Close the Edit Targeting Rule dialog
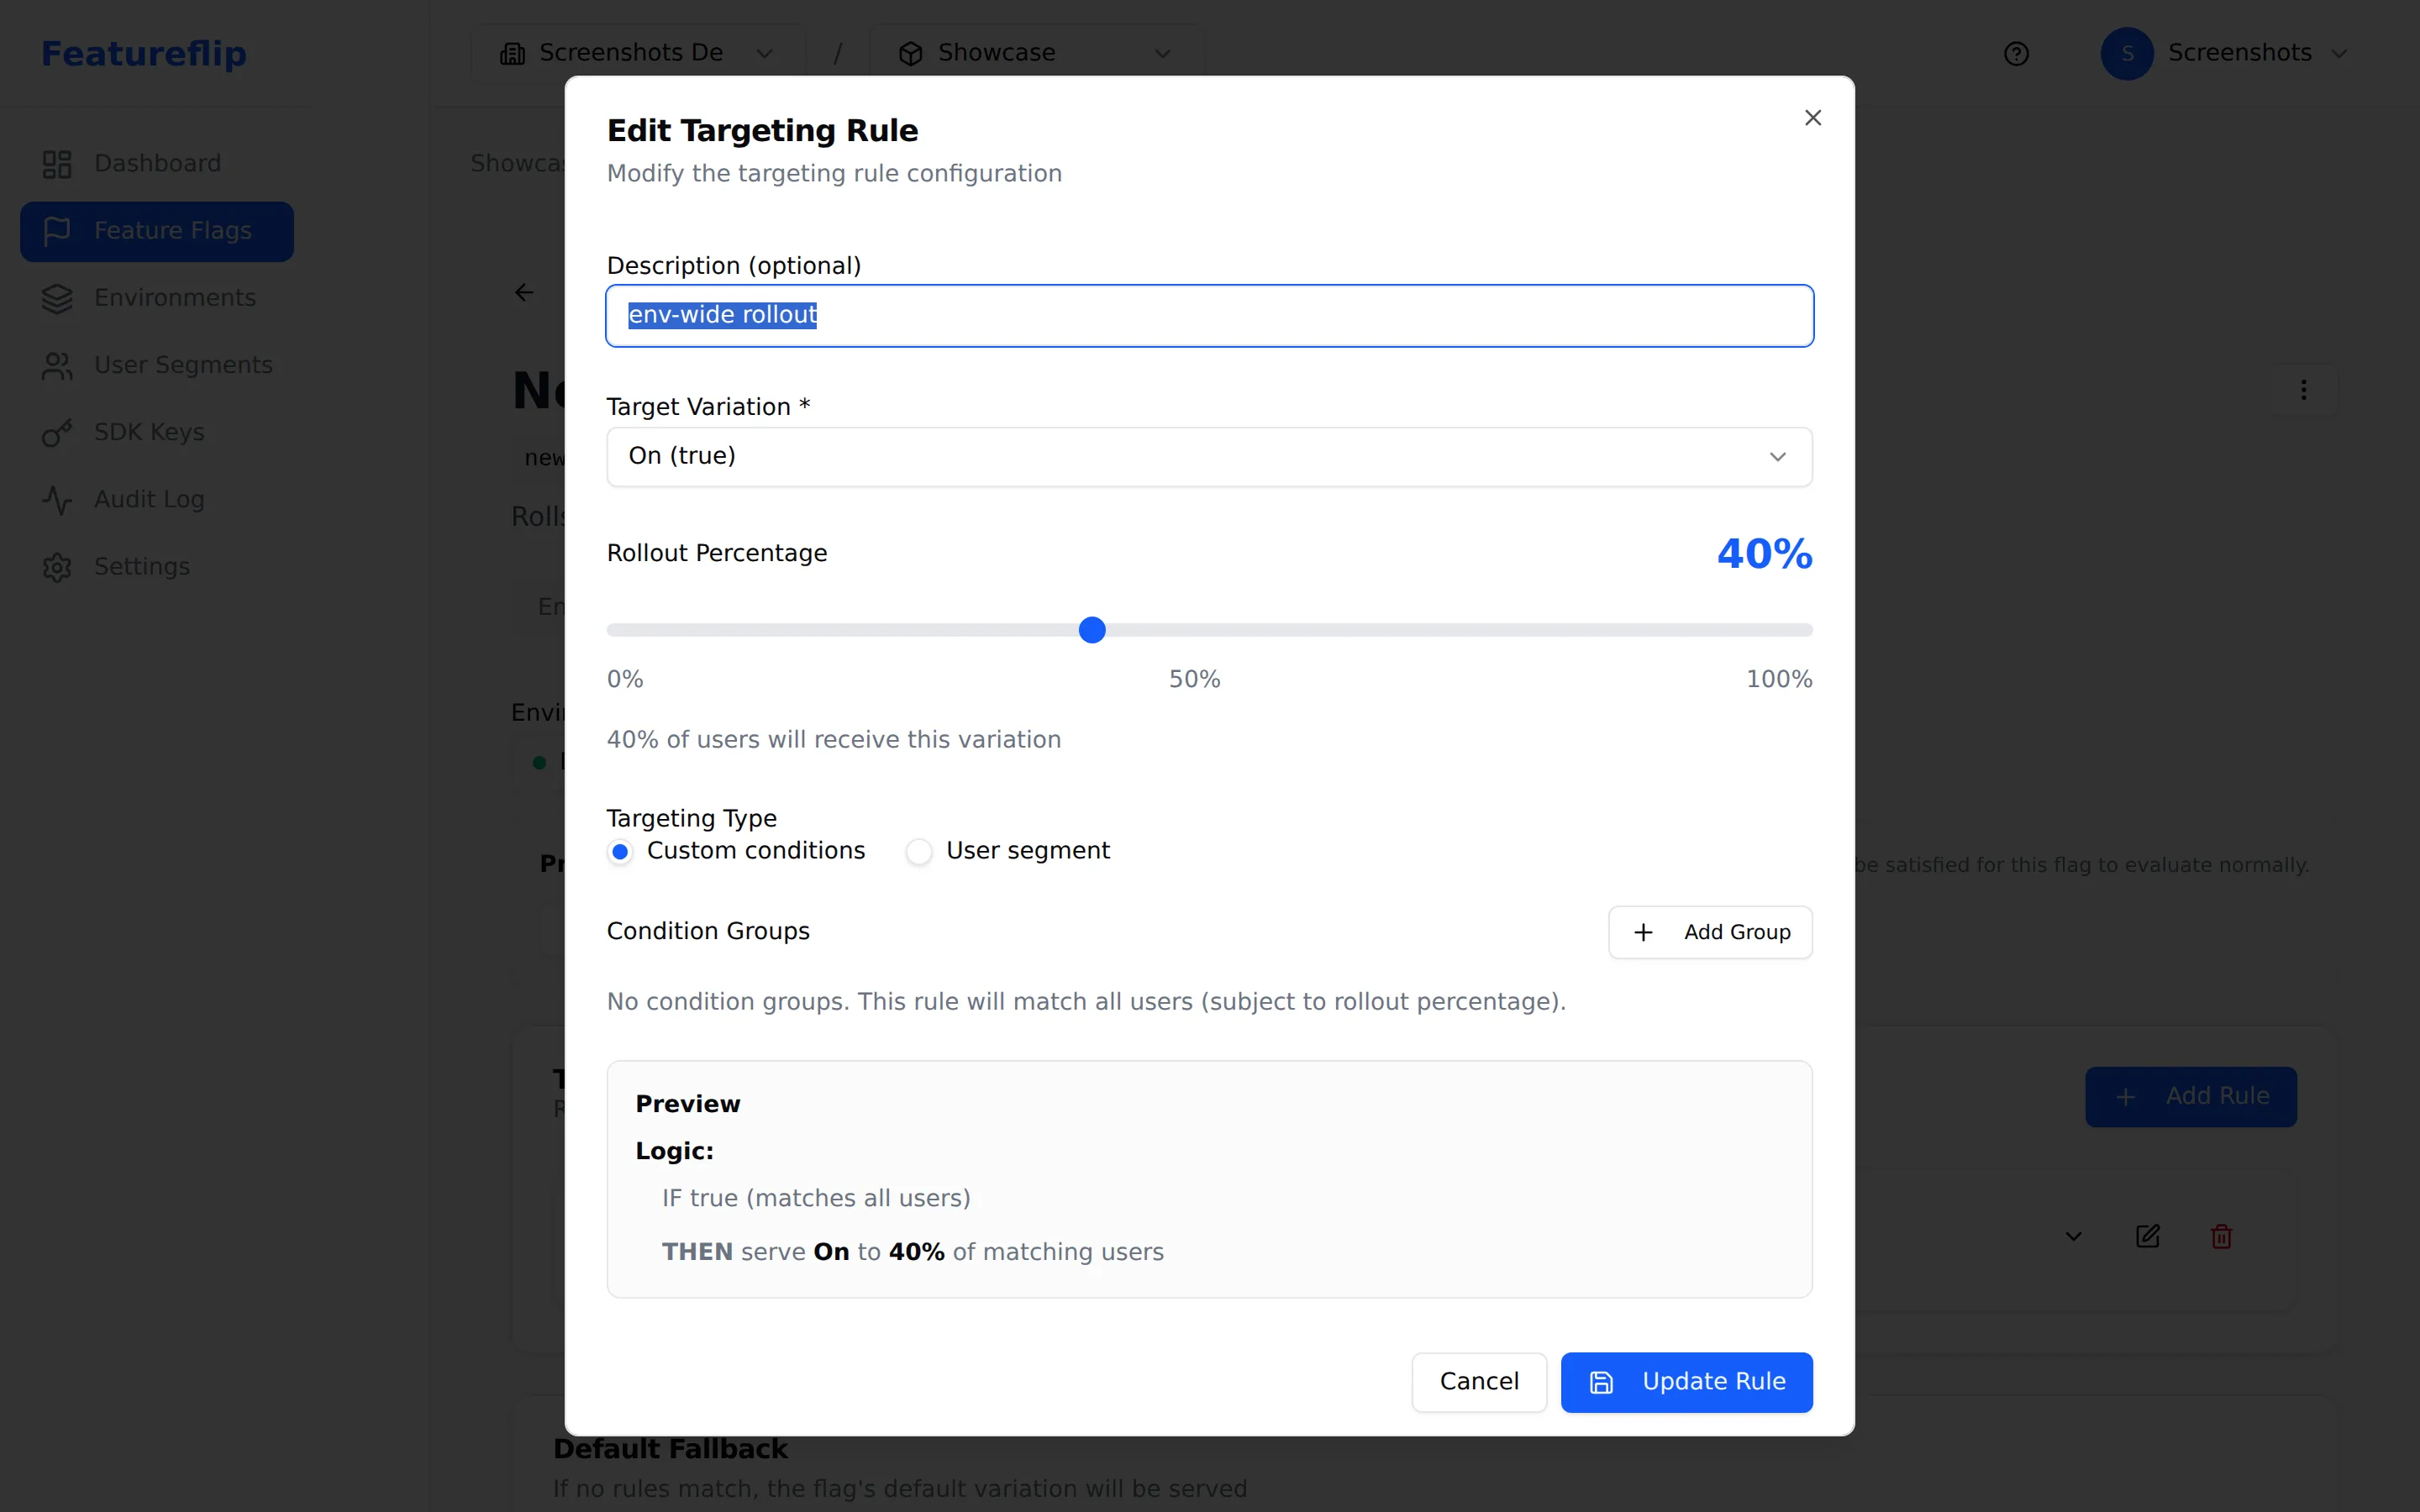The height and width of the screenshot is (1512, 2420). [x=1812, y=118]
